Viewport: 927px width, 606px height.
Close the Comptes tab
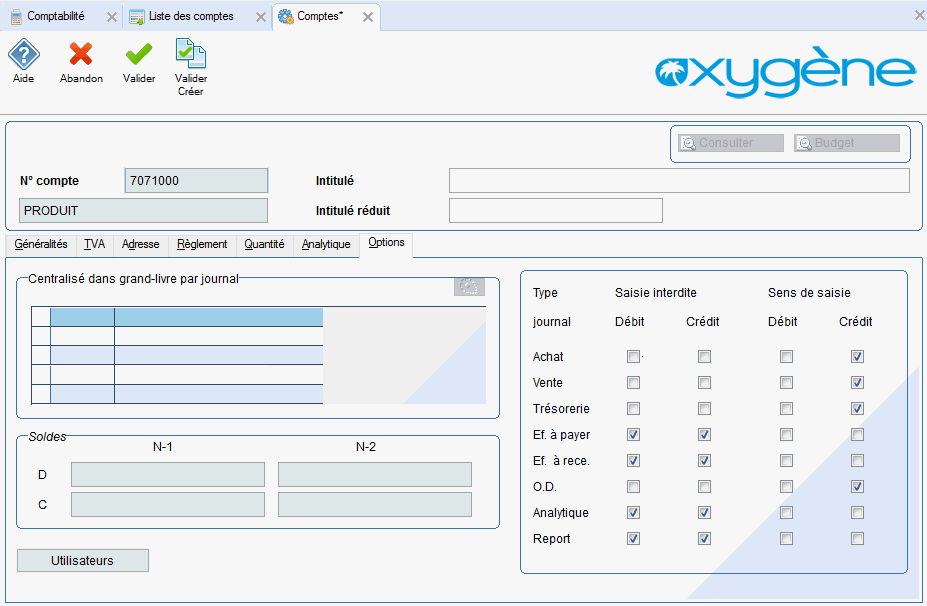368,17
